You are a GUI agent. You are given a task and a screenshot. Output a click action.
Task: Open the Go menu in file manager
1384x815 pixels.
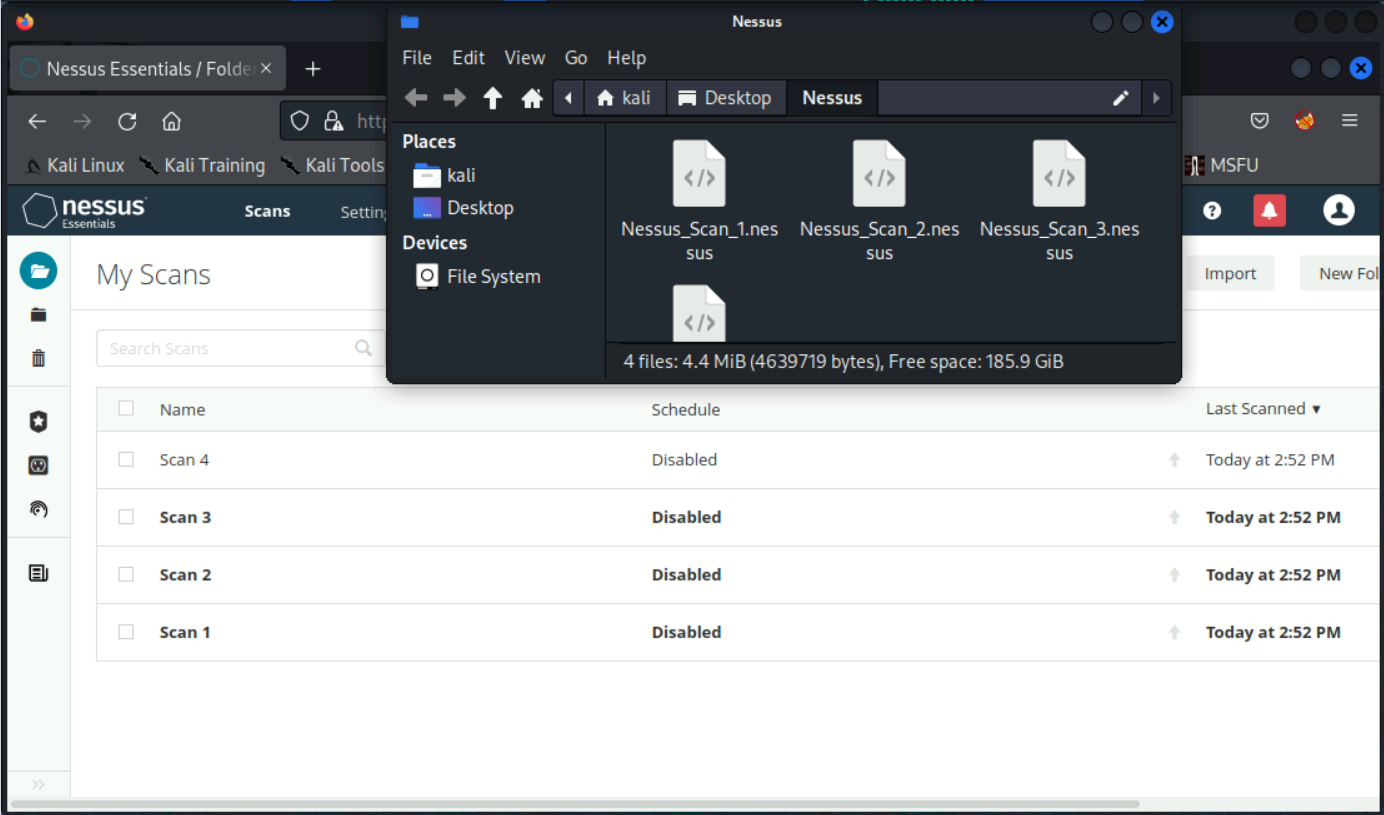click(x=576, y=58)
